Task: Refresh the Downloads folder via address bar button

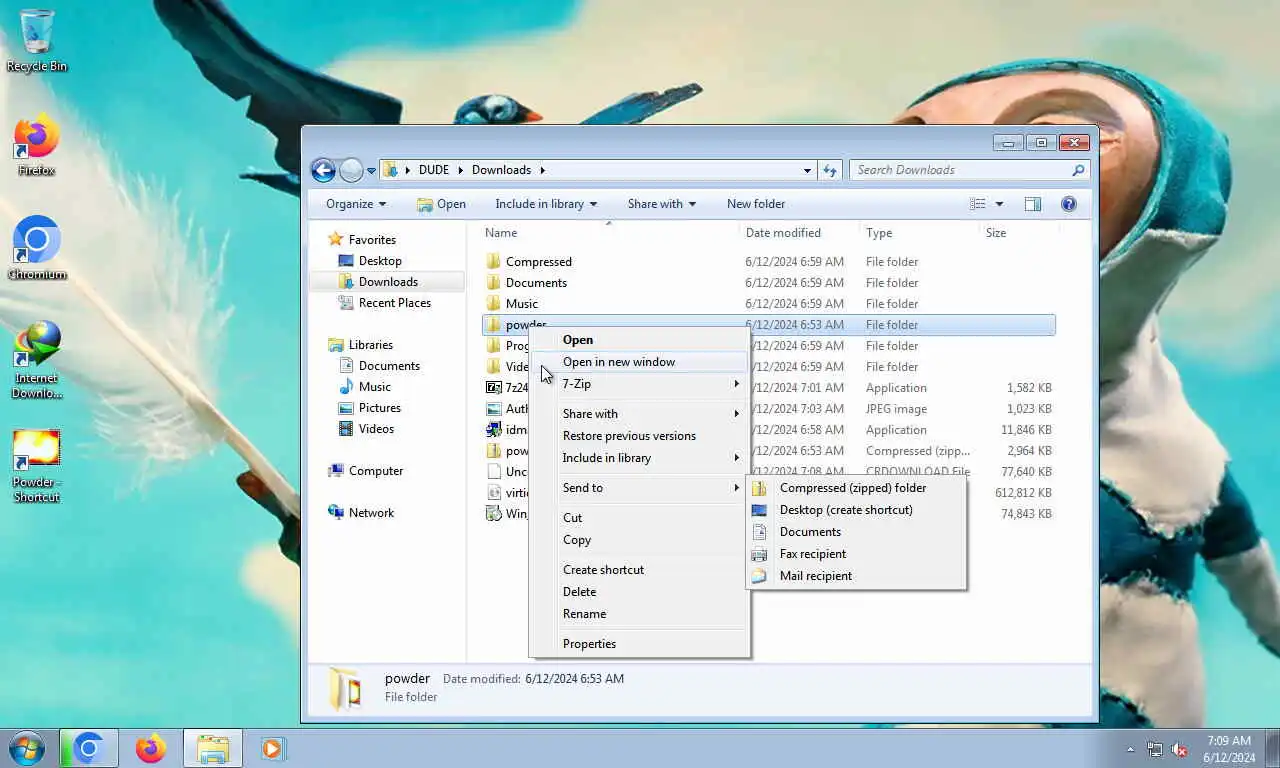Action: [x=829, y=171]
